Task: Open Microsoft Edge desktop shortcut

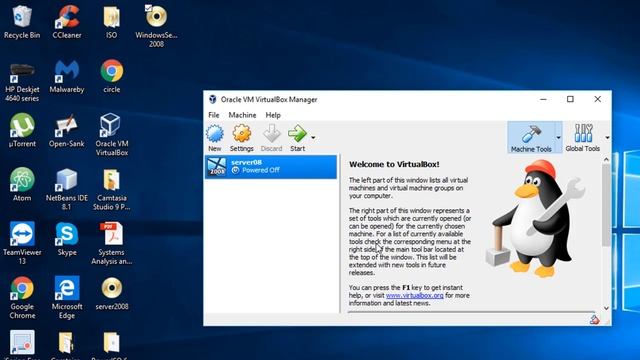Action: (x=67, y=298)
